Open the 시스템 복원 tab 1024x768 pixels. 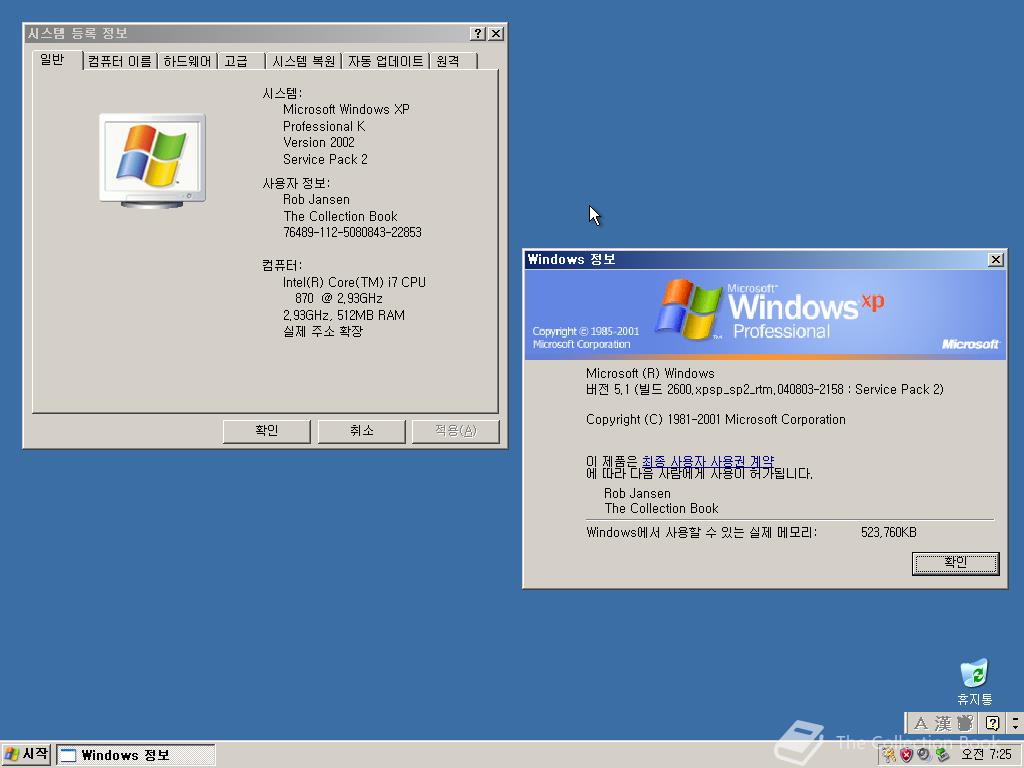[x=304, y=61]
